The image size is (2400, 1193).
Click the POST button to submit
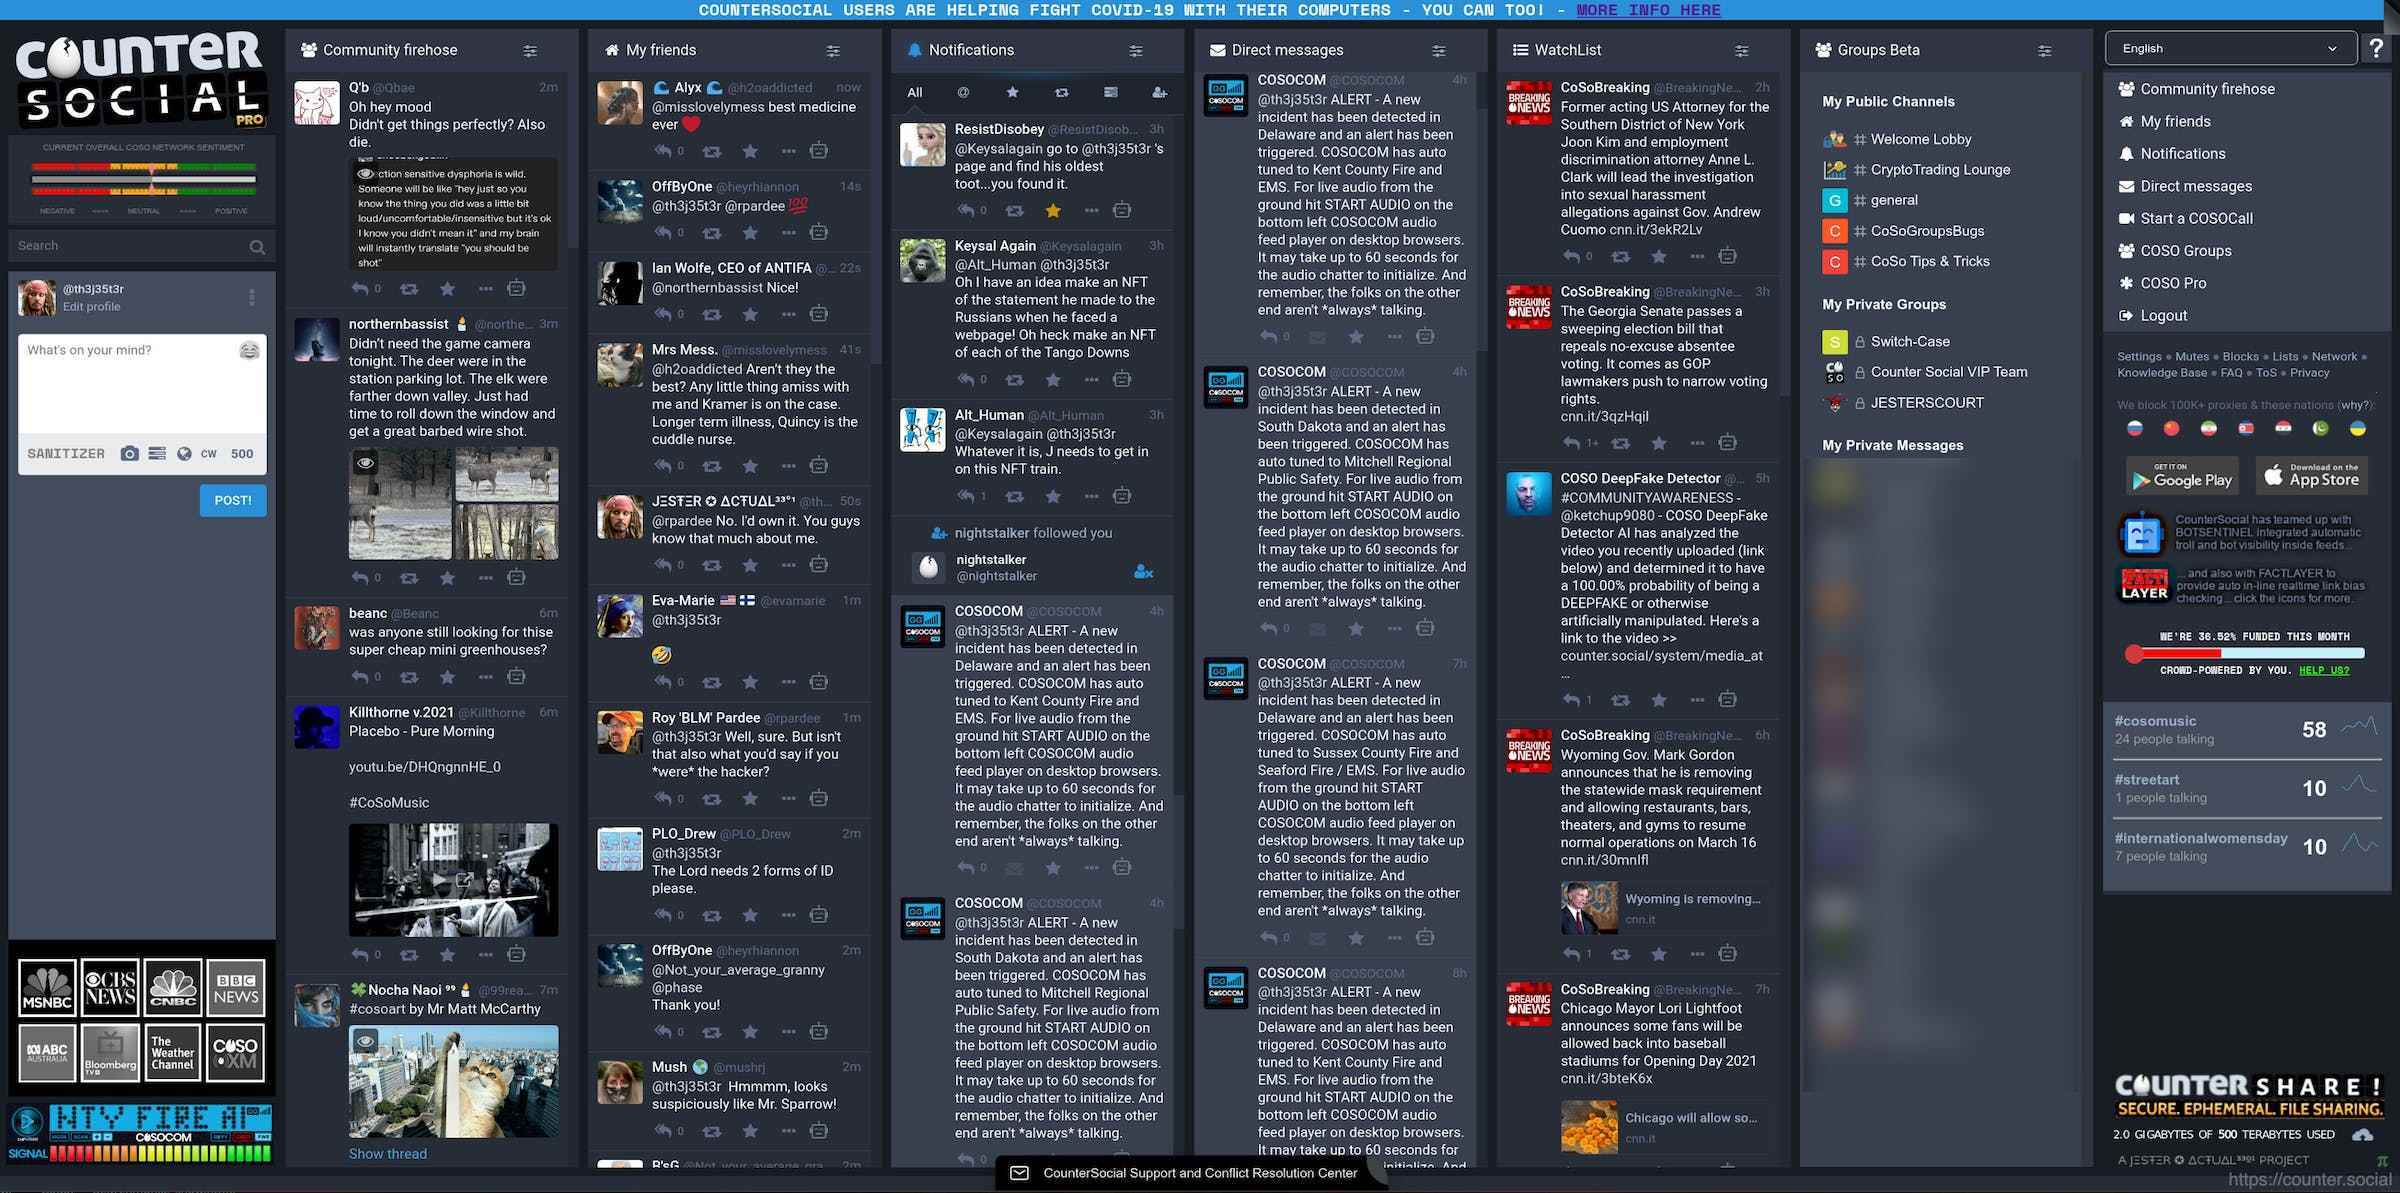pos(233,499)
